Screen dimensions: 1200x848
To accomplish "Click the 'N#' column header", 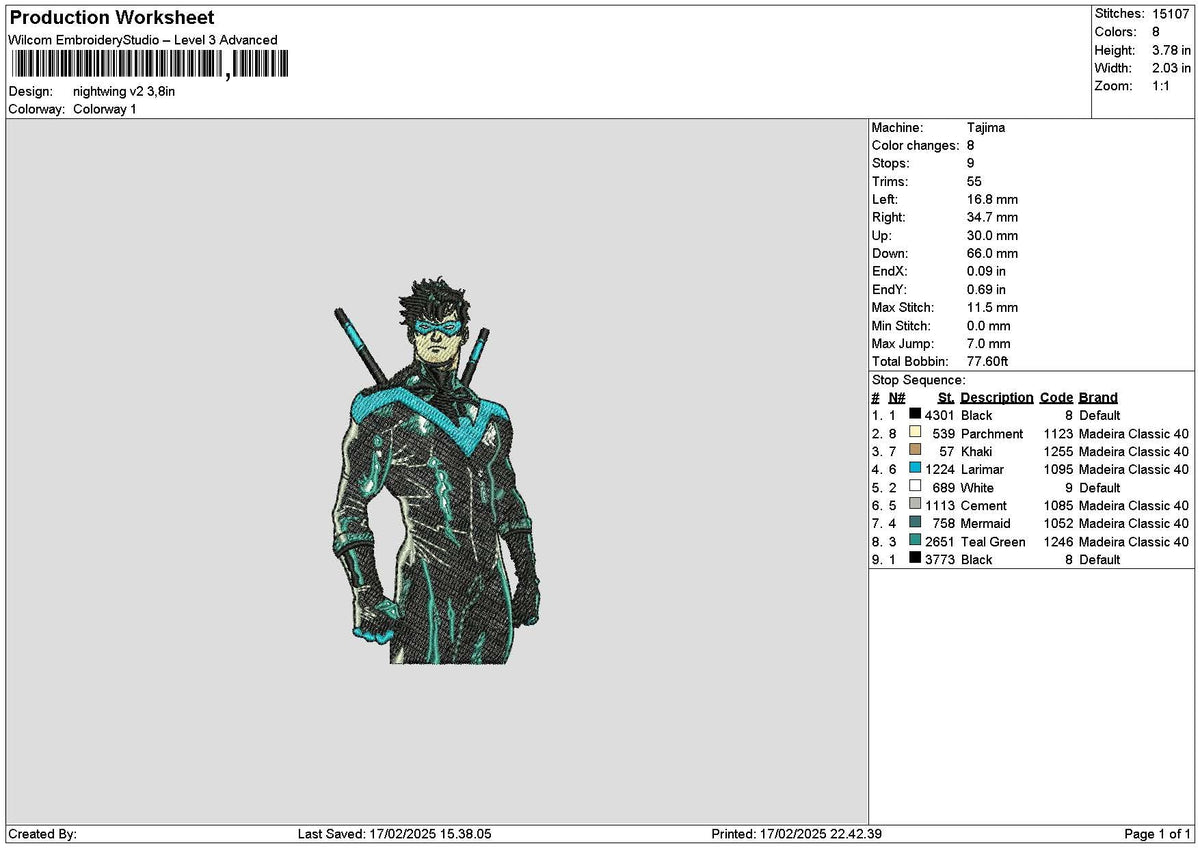I will tap(896, 397).
